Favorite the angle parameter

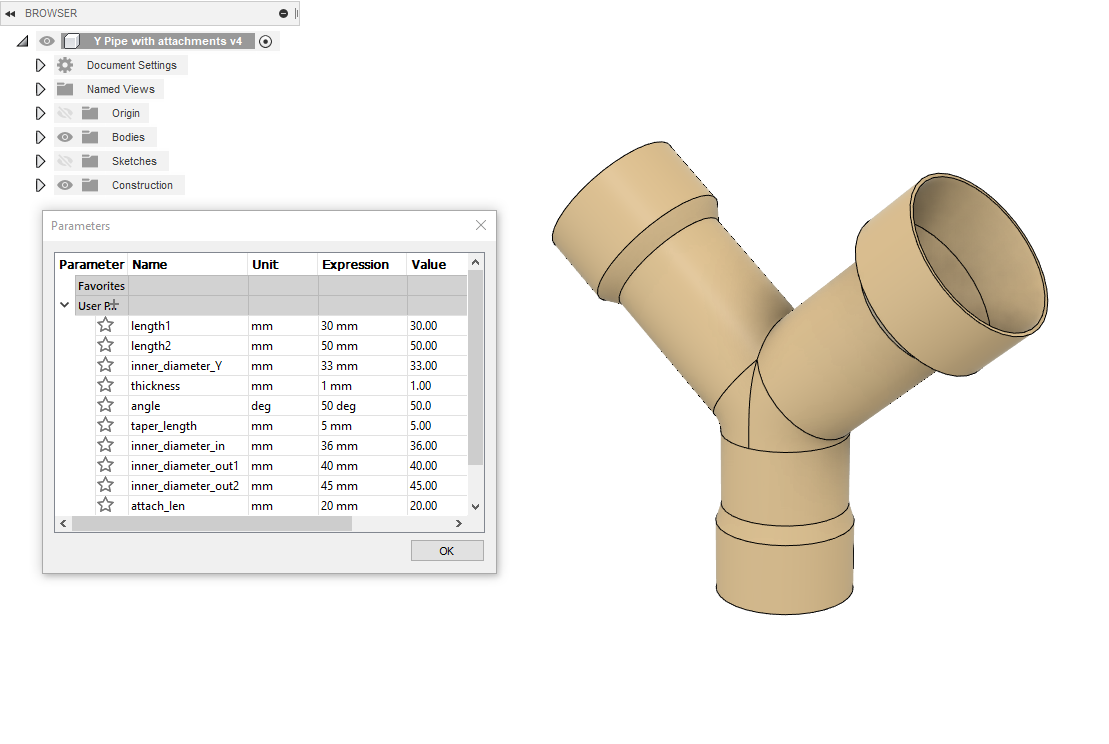pyautogui.click(x=105, y=405)
